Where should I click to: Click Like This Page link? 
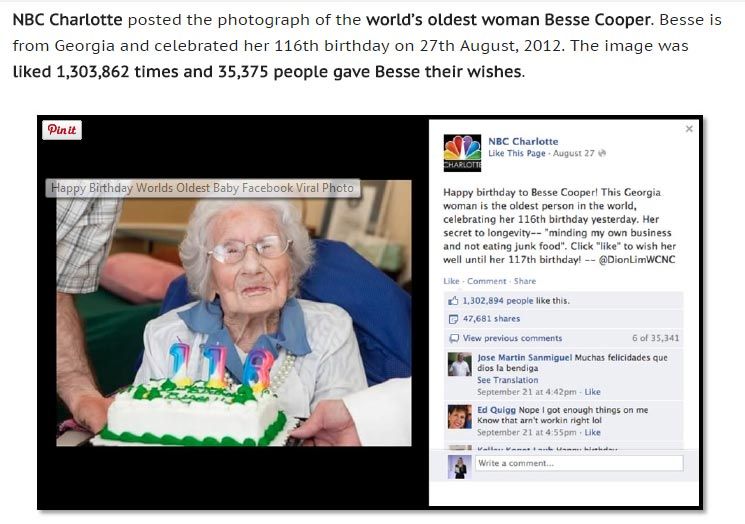516,153
